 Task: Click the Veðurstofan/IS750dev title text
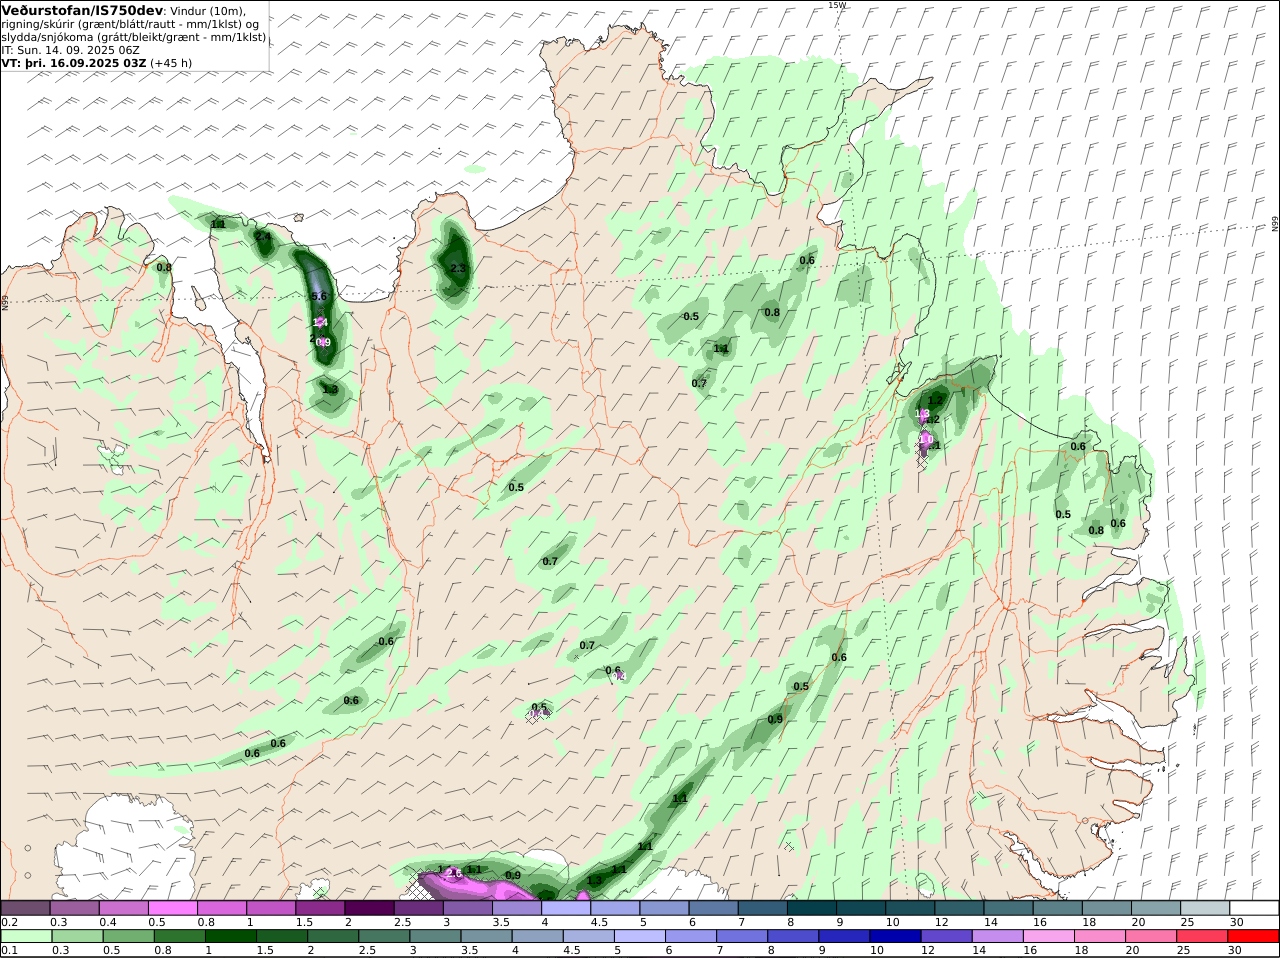(82, 10)
